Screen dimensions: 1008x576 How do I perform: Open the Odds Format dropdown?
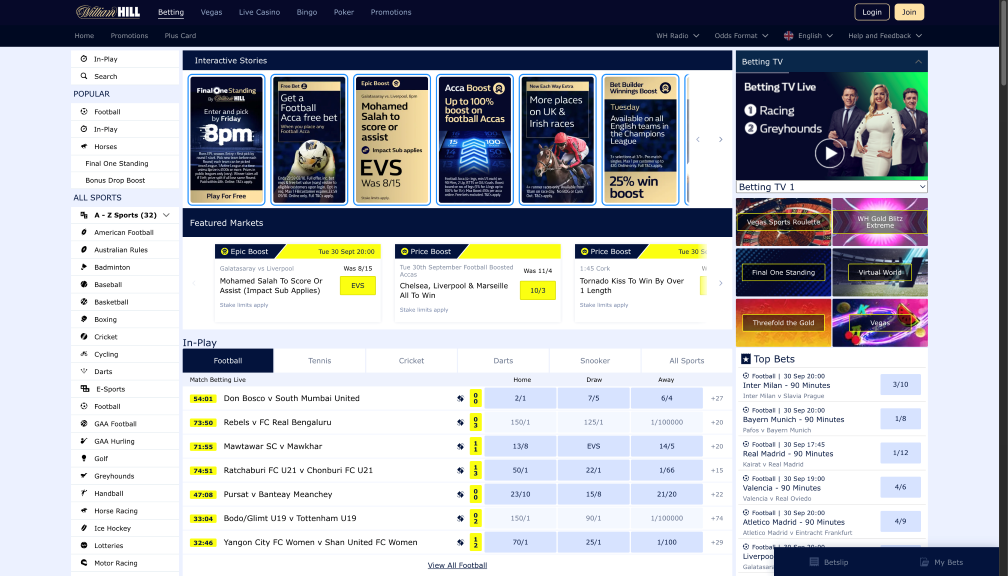pyautogui.click(x=740, y=36)
